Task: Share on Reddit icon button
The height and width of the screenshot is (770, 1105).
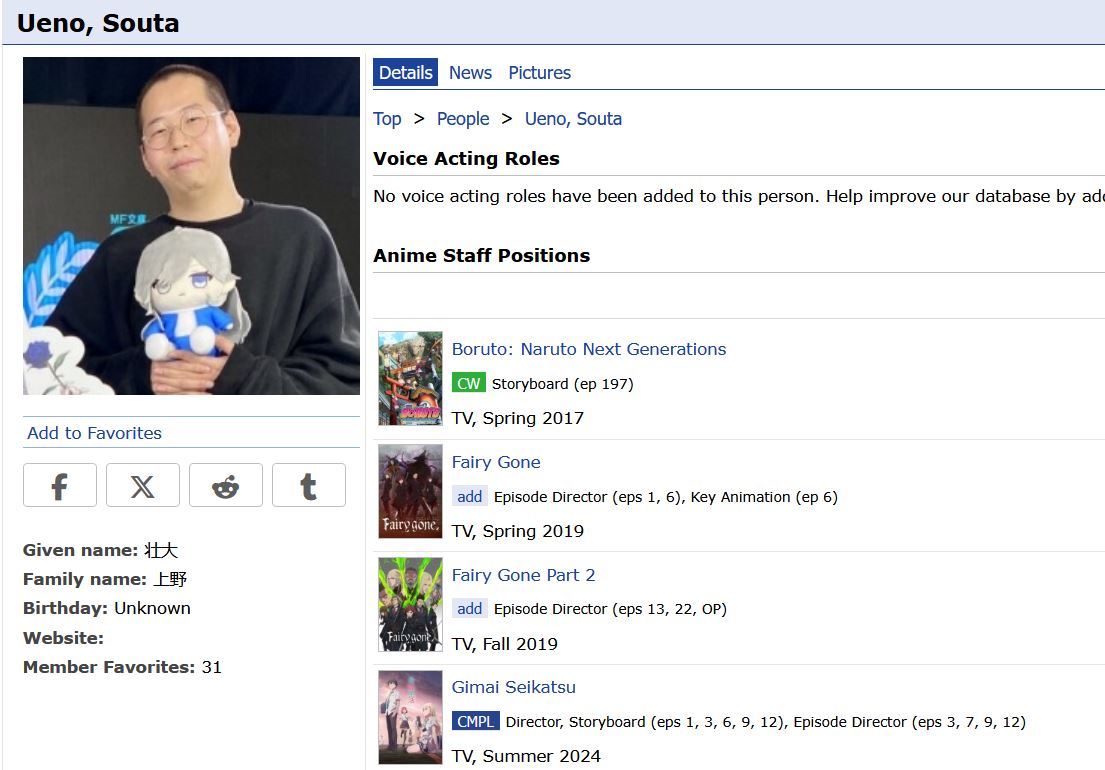Action: pyautogui.click(x=226, y=485)
